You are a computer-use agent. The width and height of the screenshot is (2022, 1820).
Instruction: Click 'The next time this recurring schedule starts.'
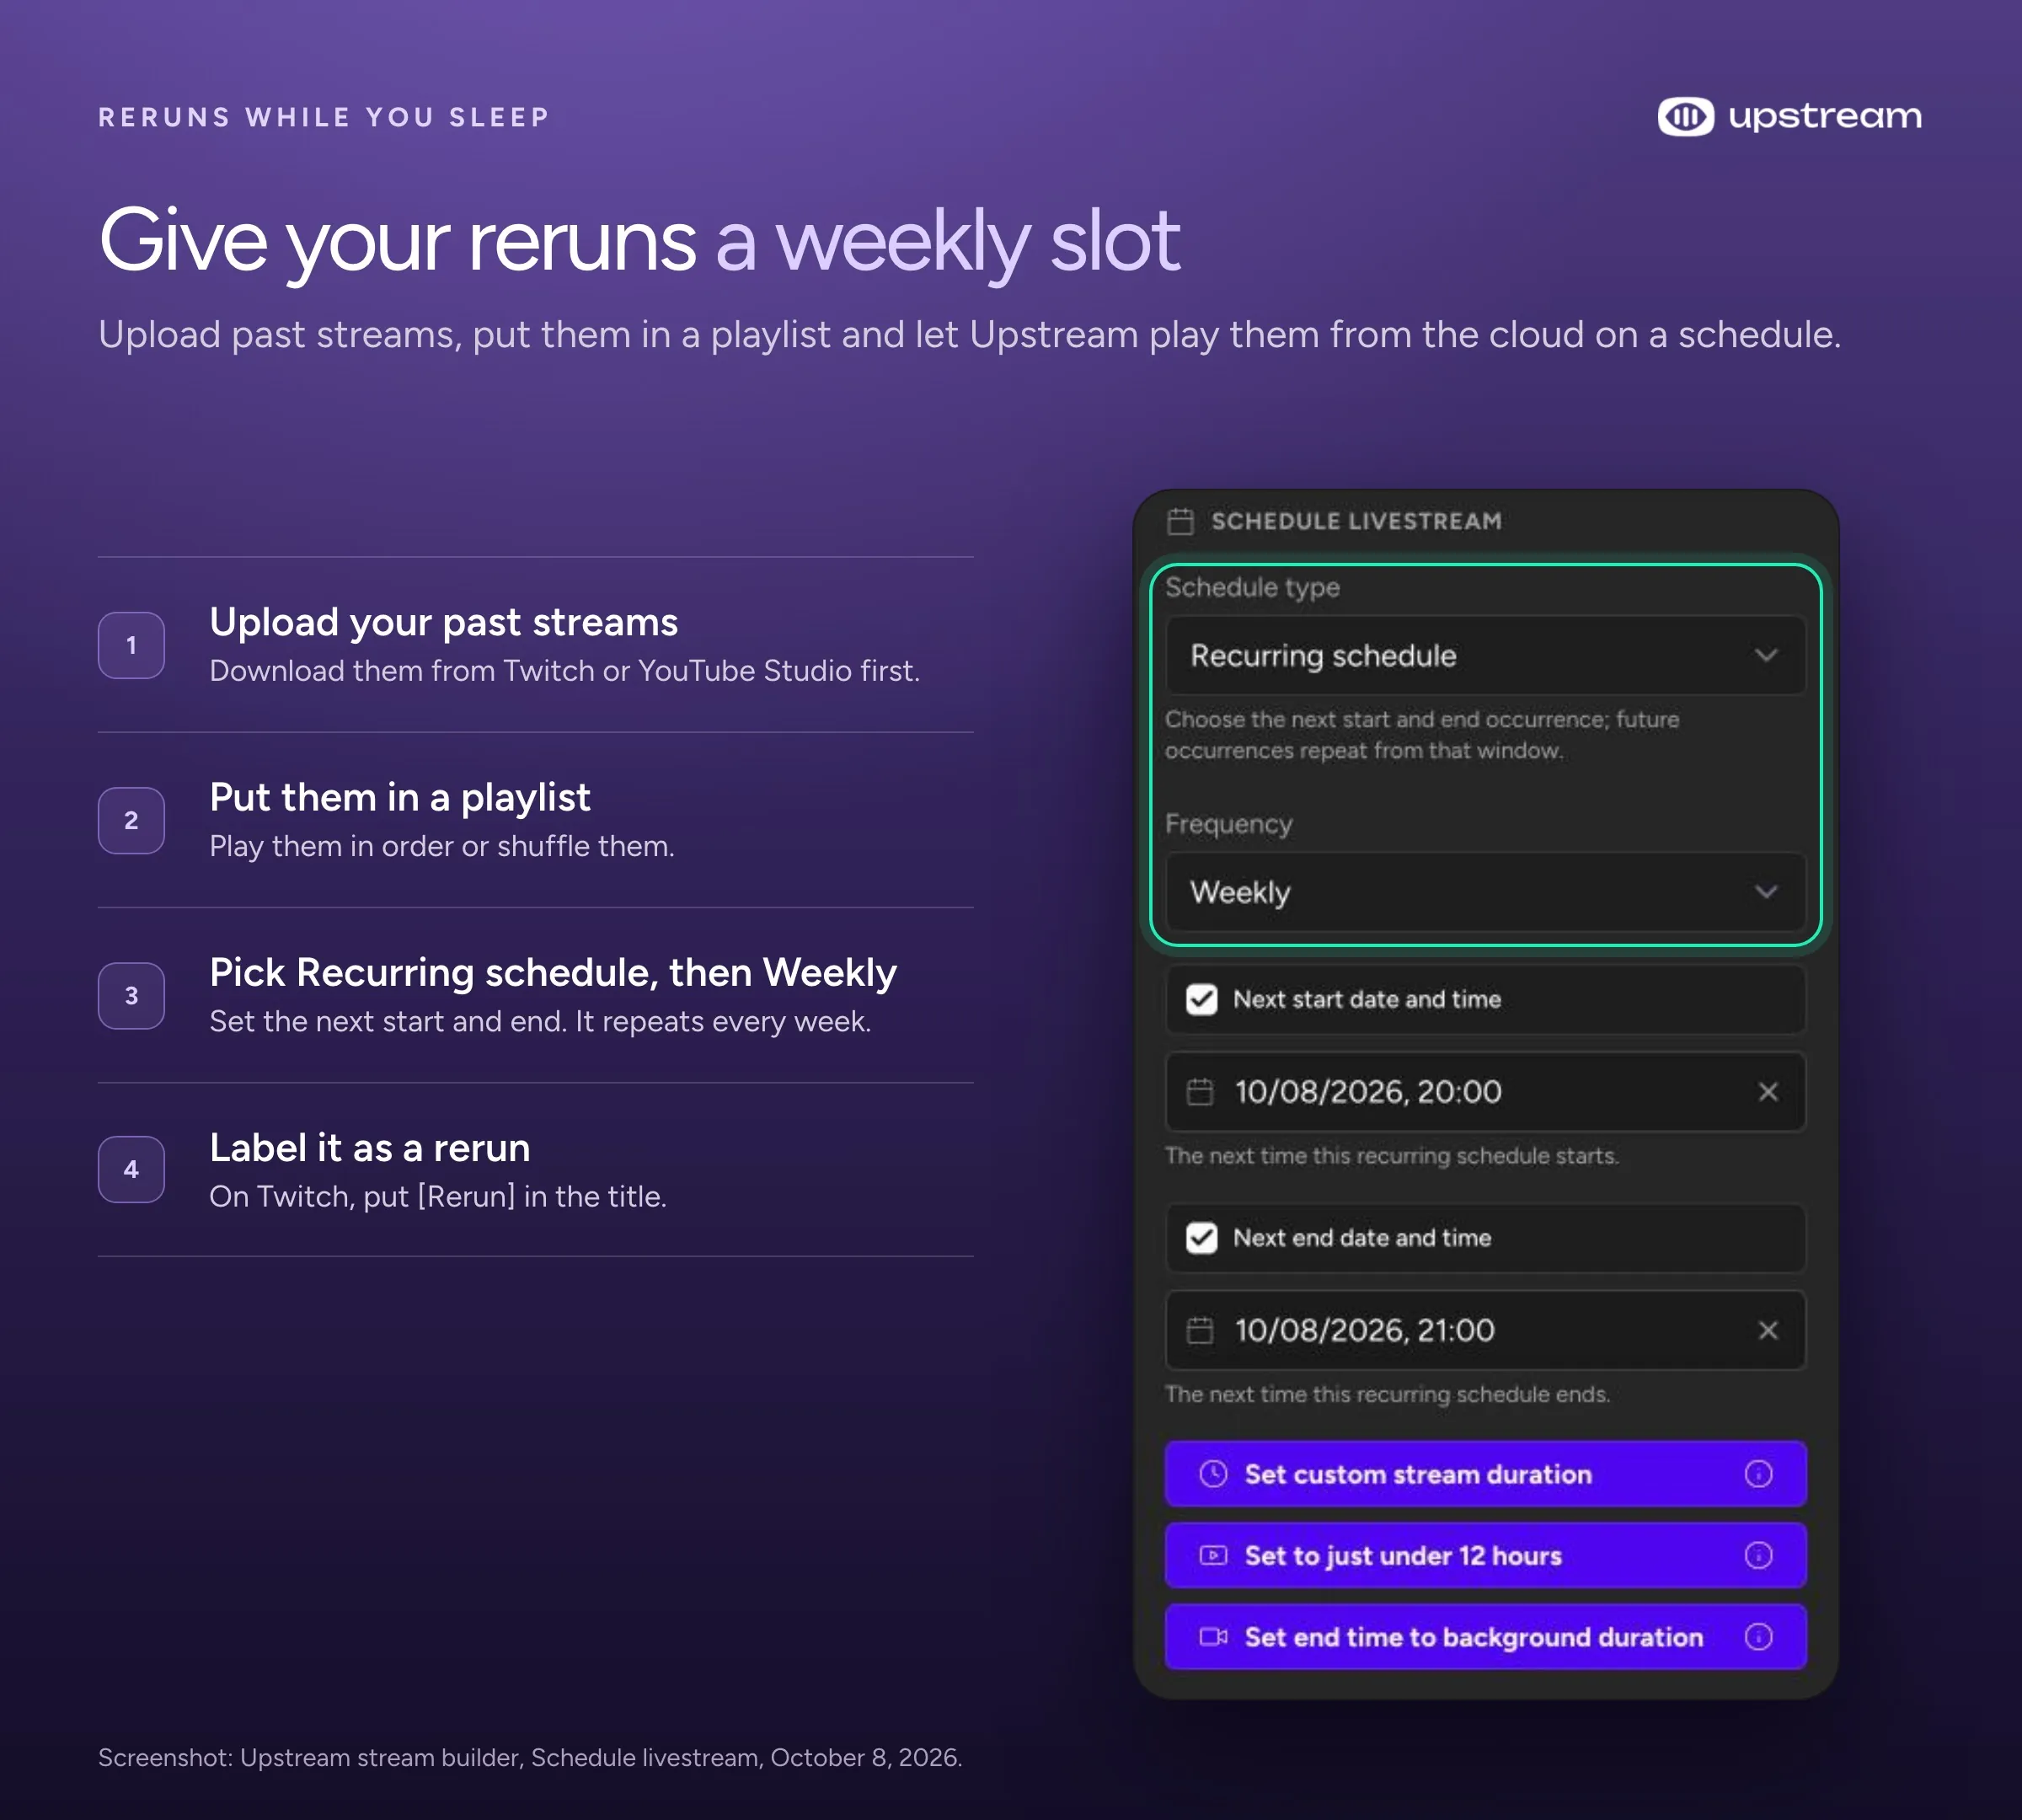(1391, 1156)
